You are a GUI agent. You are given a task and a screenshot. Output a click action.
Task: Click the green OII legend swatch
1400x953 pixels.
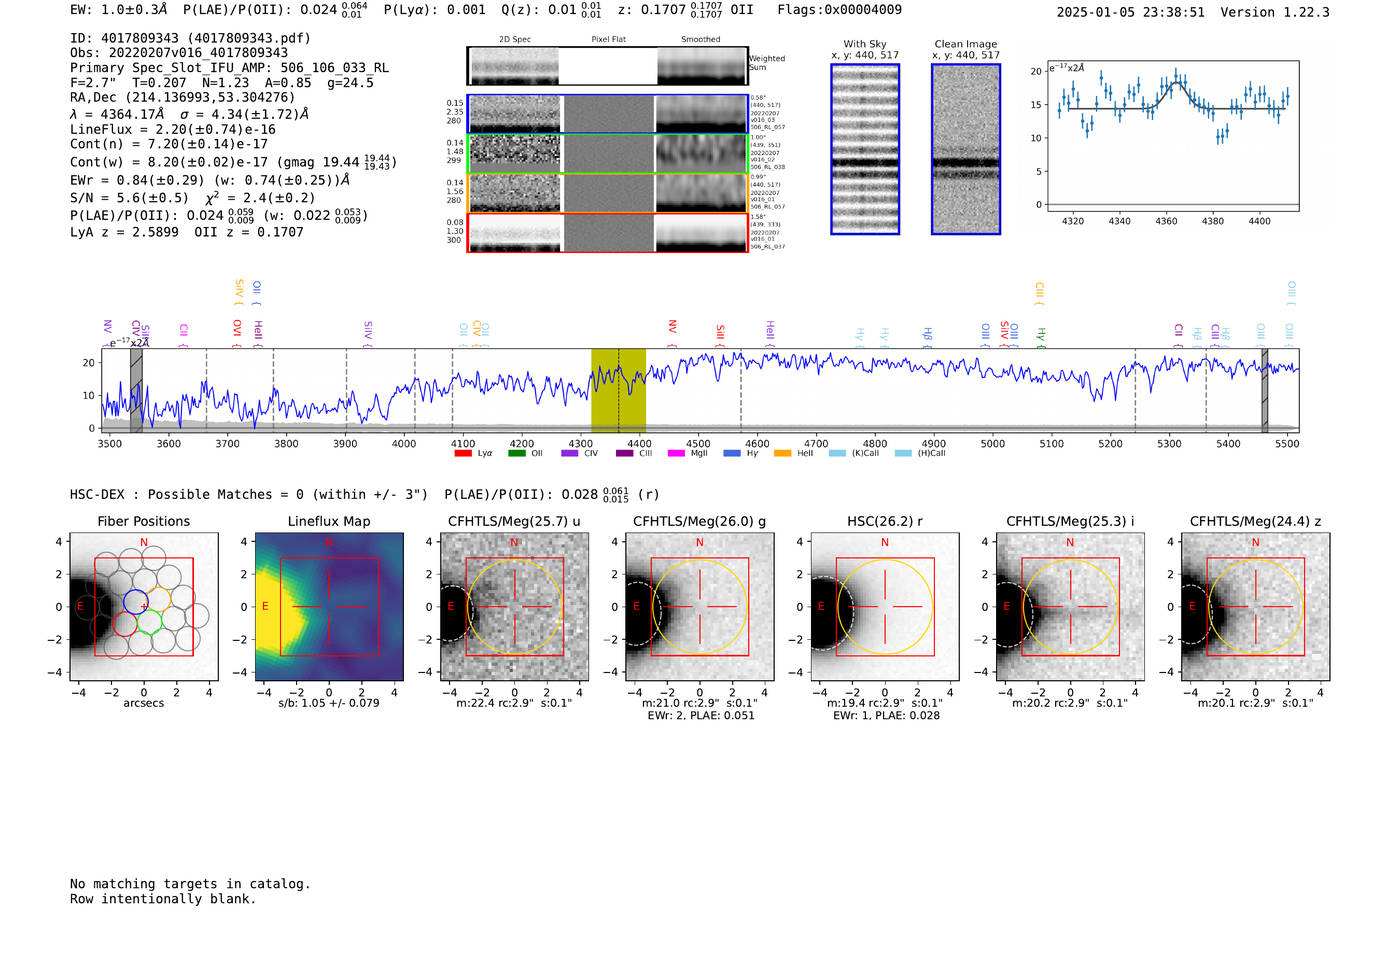(516, 453)
